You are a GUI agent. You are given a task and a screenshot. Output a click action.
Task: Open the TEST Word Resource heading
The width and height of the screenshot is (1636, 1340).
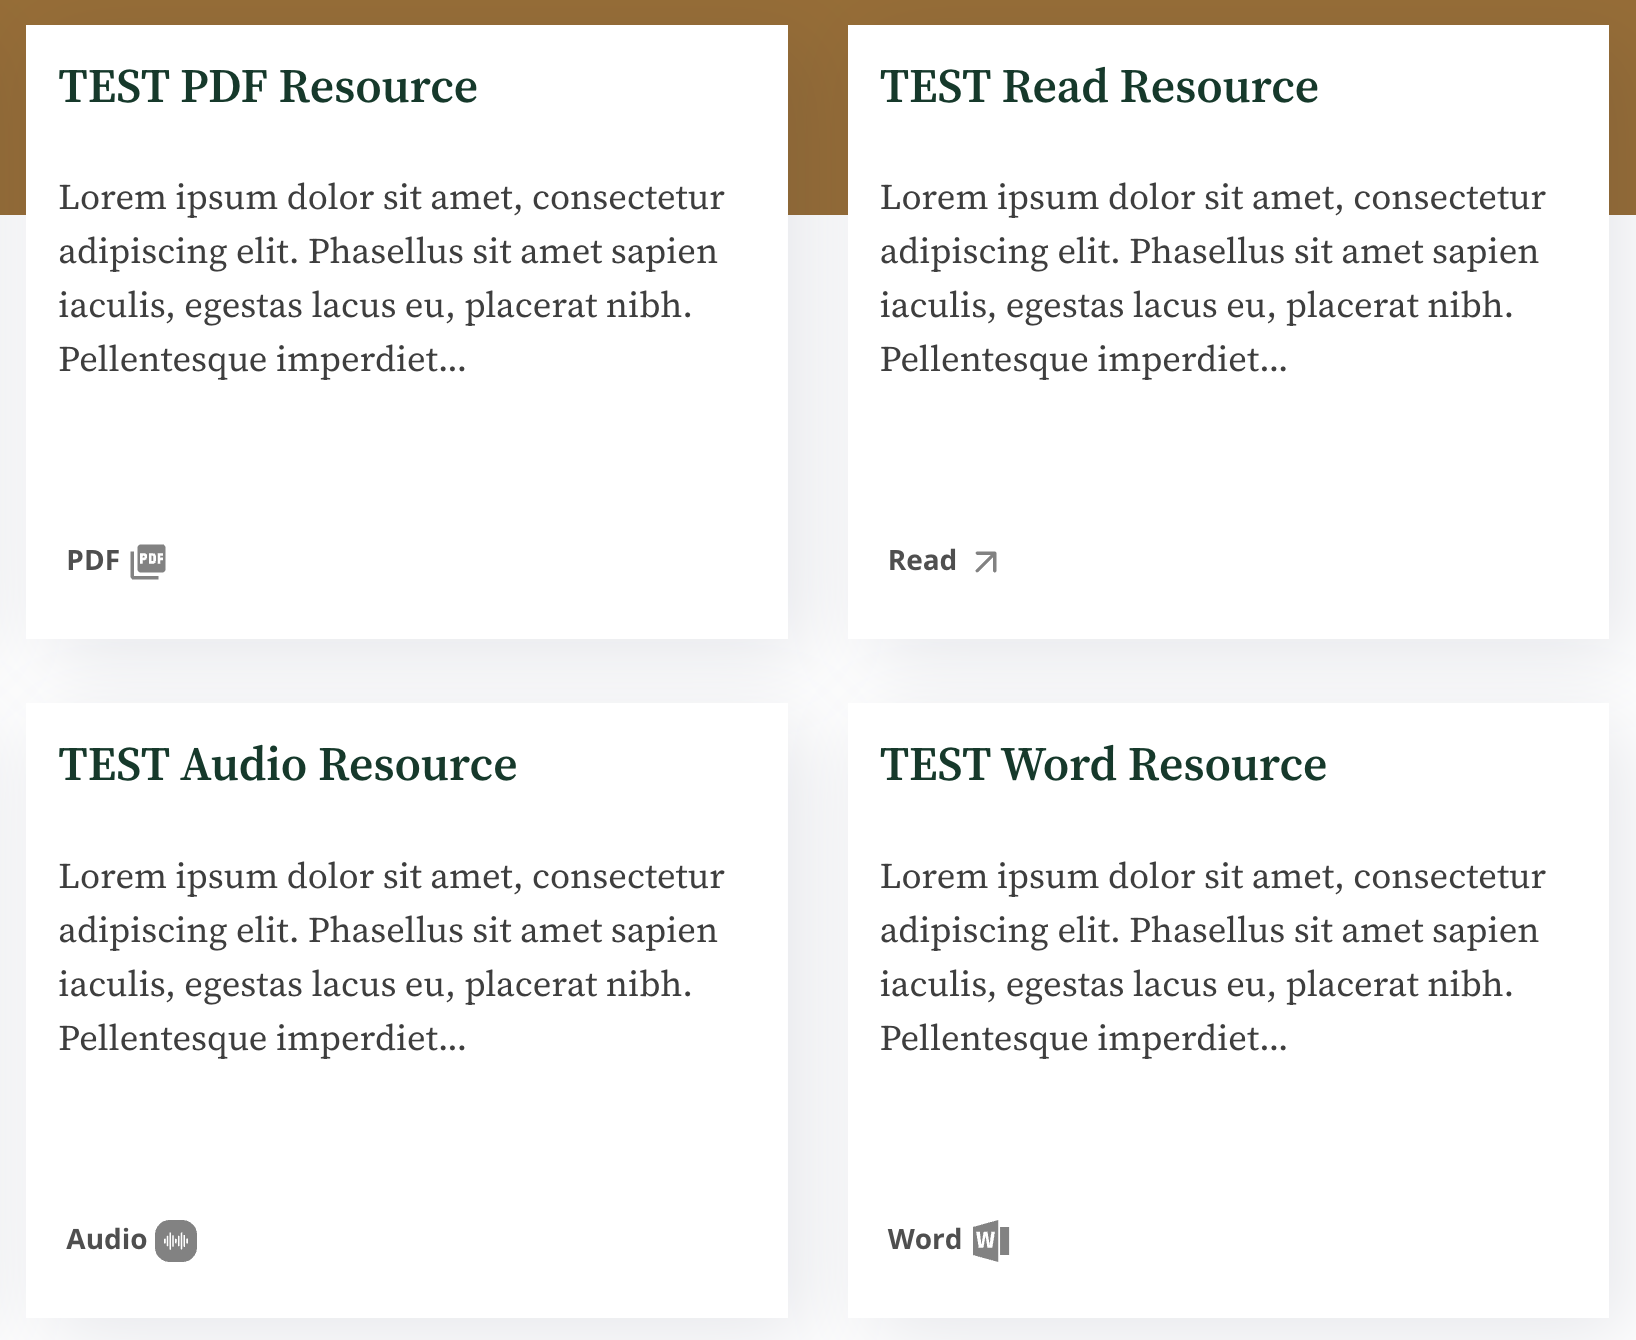[x=1103, y=765]
